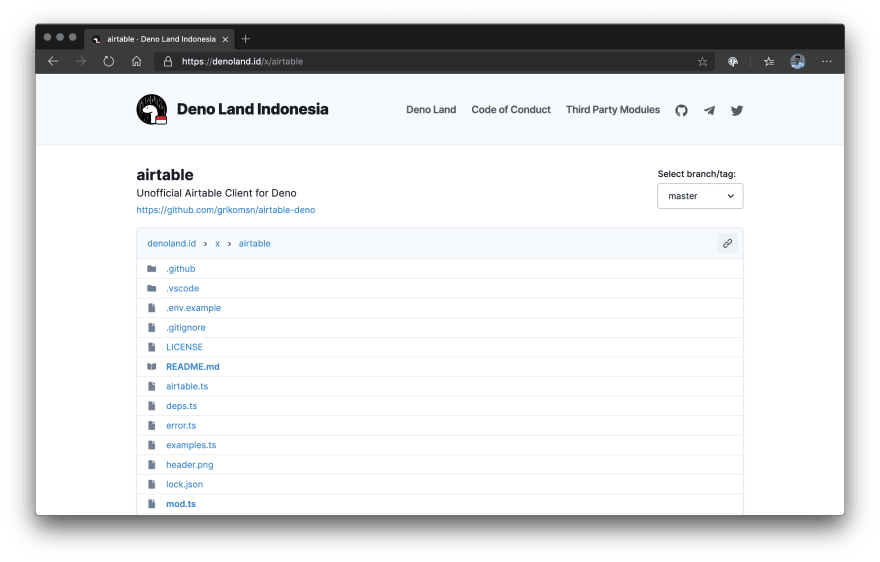Open the browser profile avatar
Viewport: 880px width, 562px height.
(798, 61)
